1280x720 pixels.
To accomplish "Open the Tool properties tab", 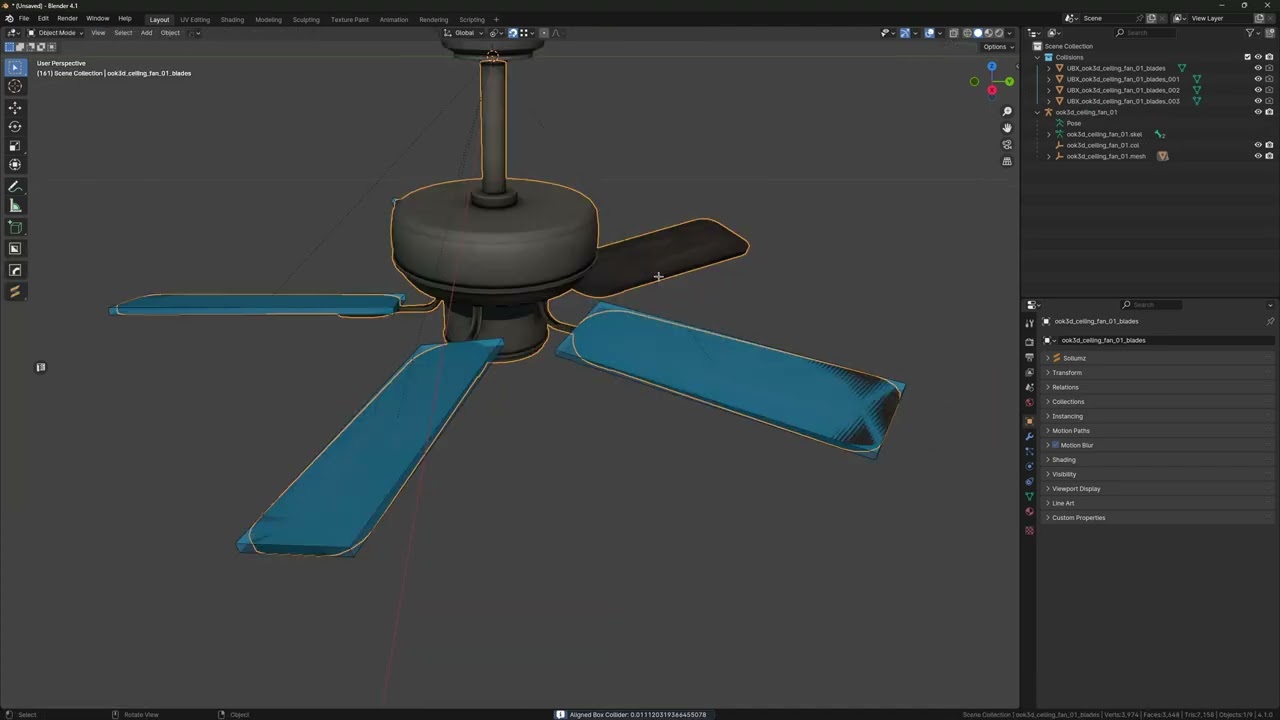I will click(1029, 323).
